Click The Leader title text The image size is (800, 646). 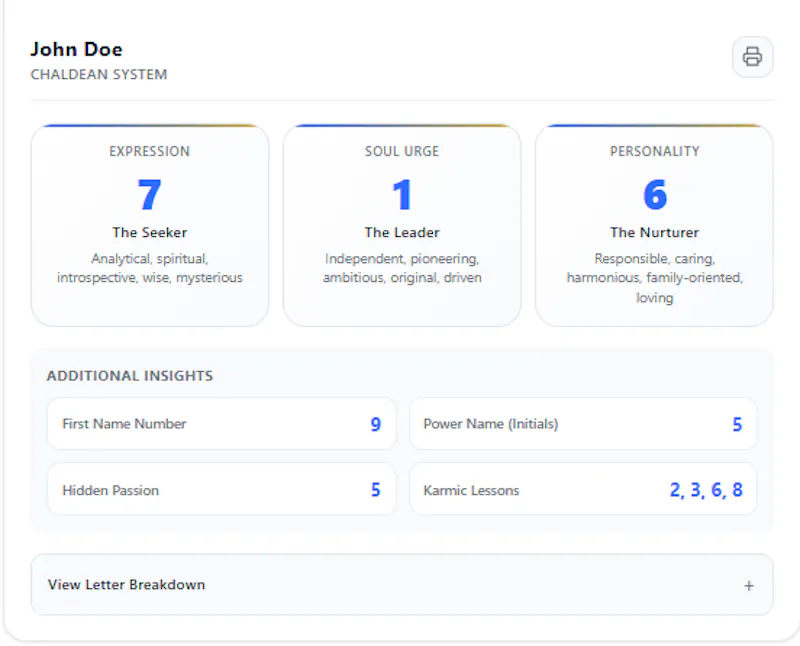pos(402,233)
